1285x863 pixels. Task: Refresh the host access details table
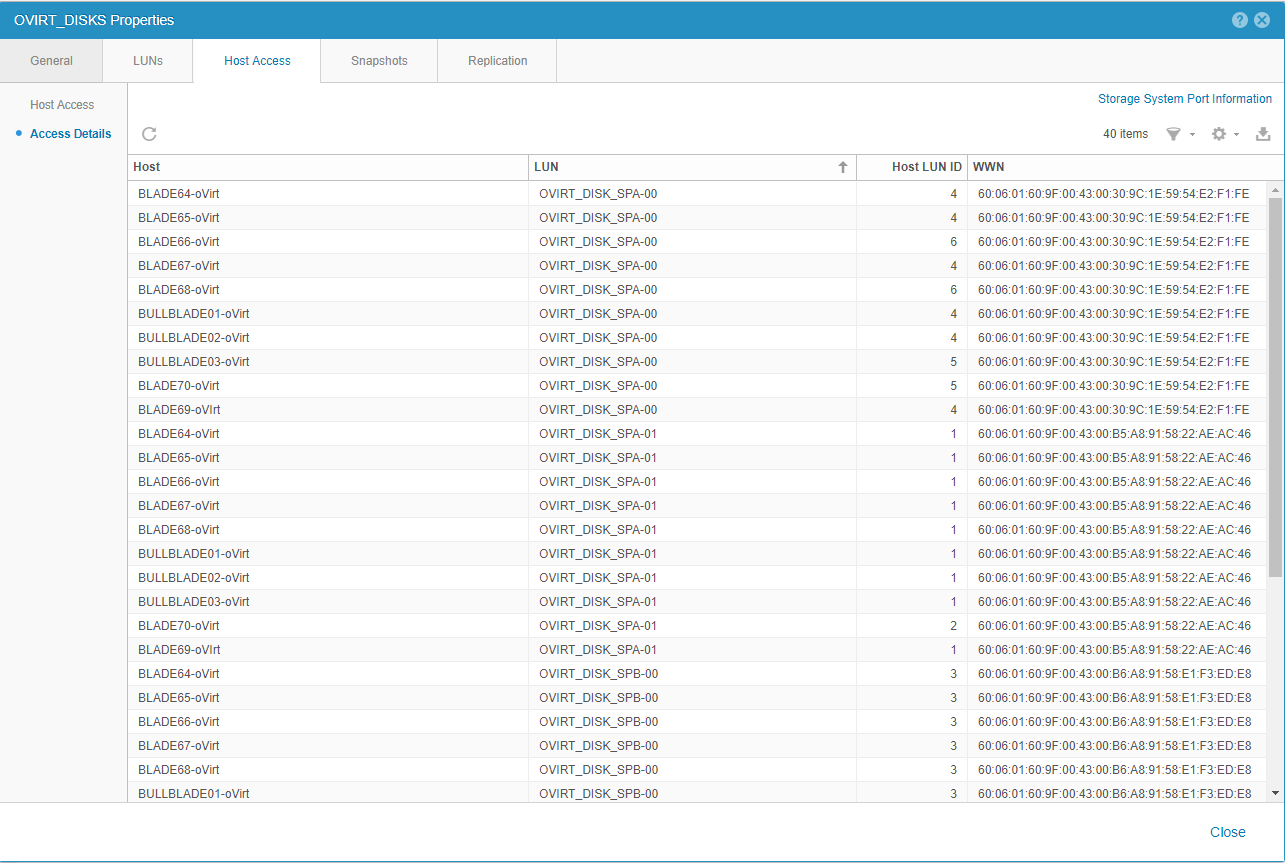coord(149,134)
